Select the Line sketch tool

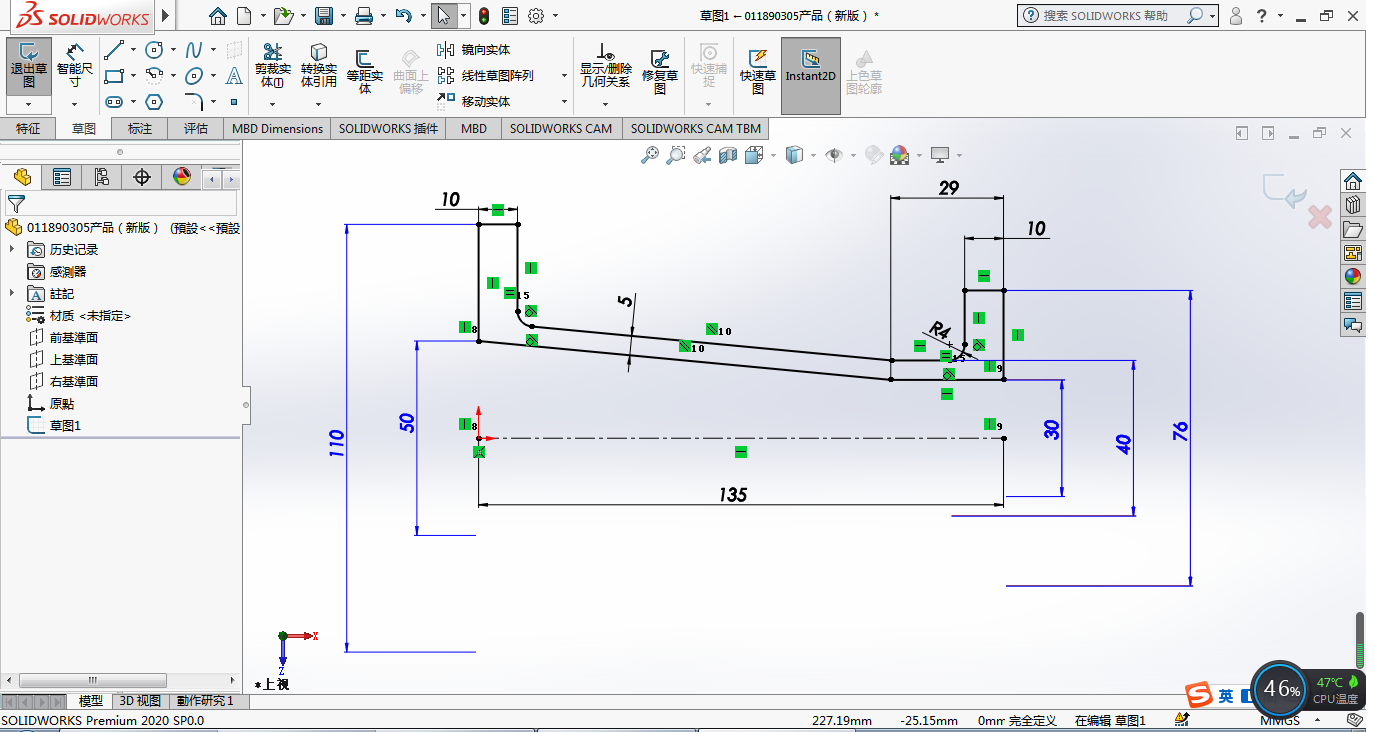tap(114, 49)
